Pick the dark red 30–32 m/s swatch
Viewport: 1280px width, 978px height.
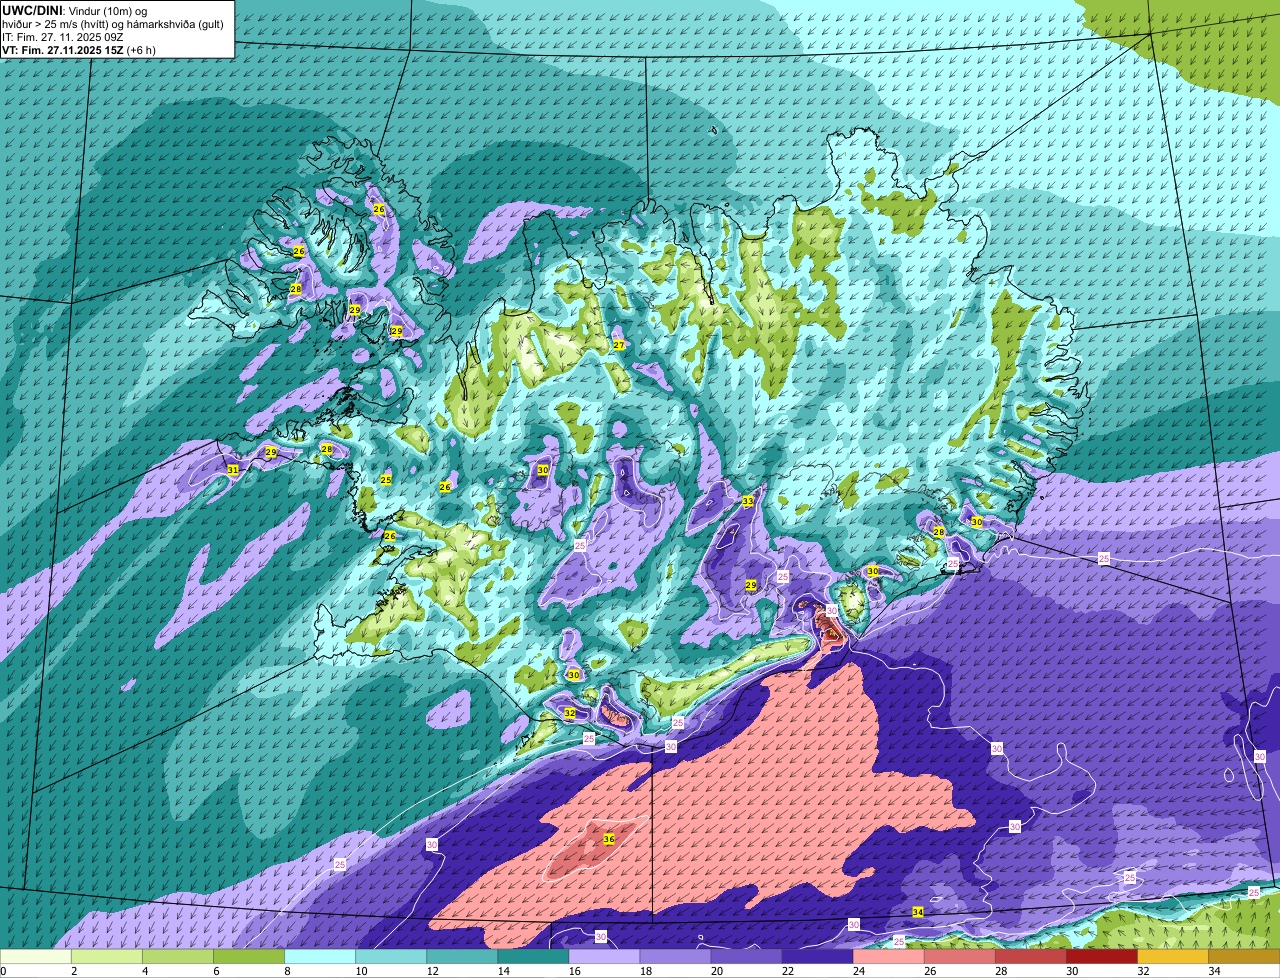click(x=1102, y=957)
